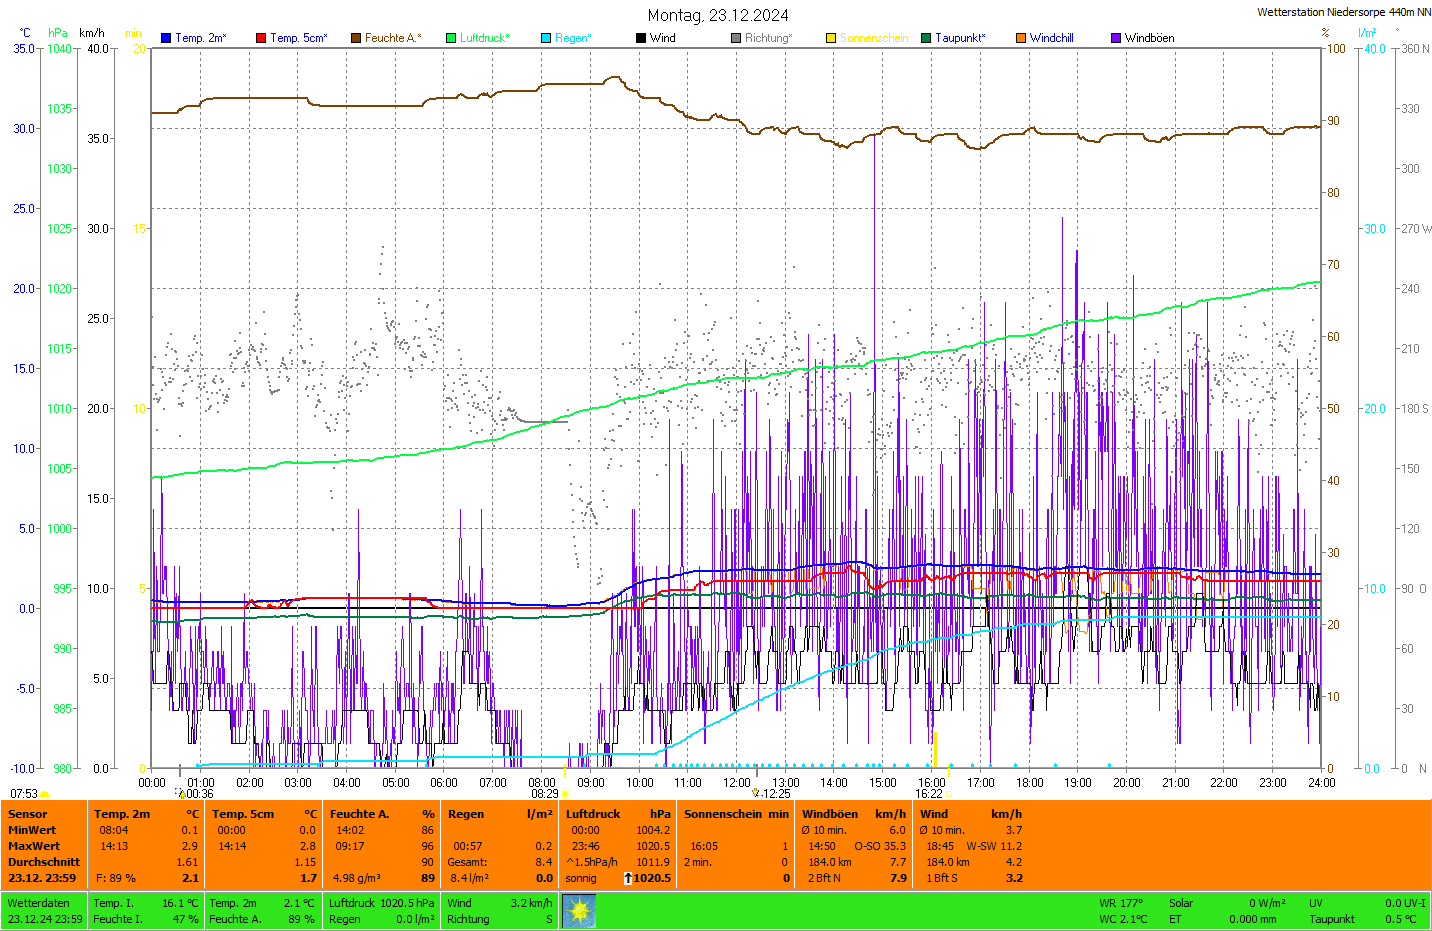Image resolution: width=1432 pixels, height=931 pixels.
Task: Click the 12:00 label on time axis
Action: pyautogui.click(x=737, y=782)
